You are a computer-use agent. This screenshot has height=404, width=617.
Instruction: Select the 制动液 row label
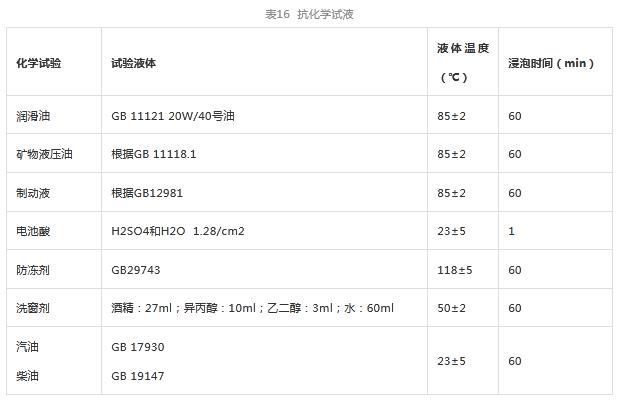click(x=32, y=193)
